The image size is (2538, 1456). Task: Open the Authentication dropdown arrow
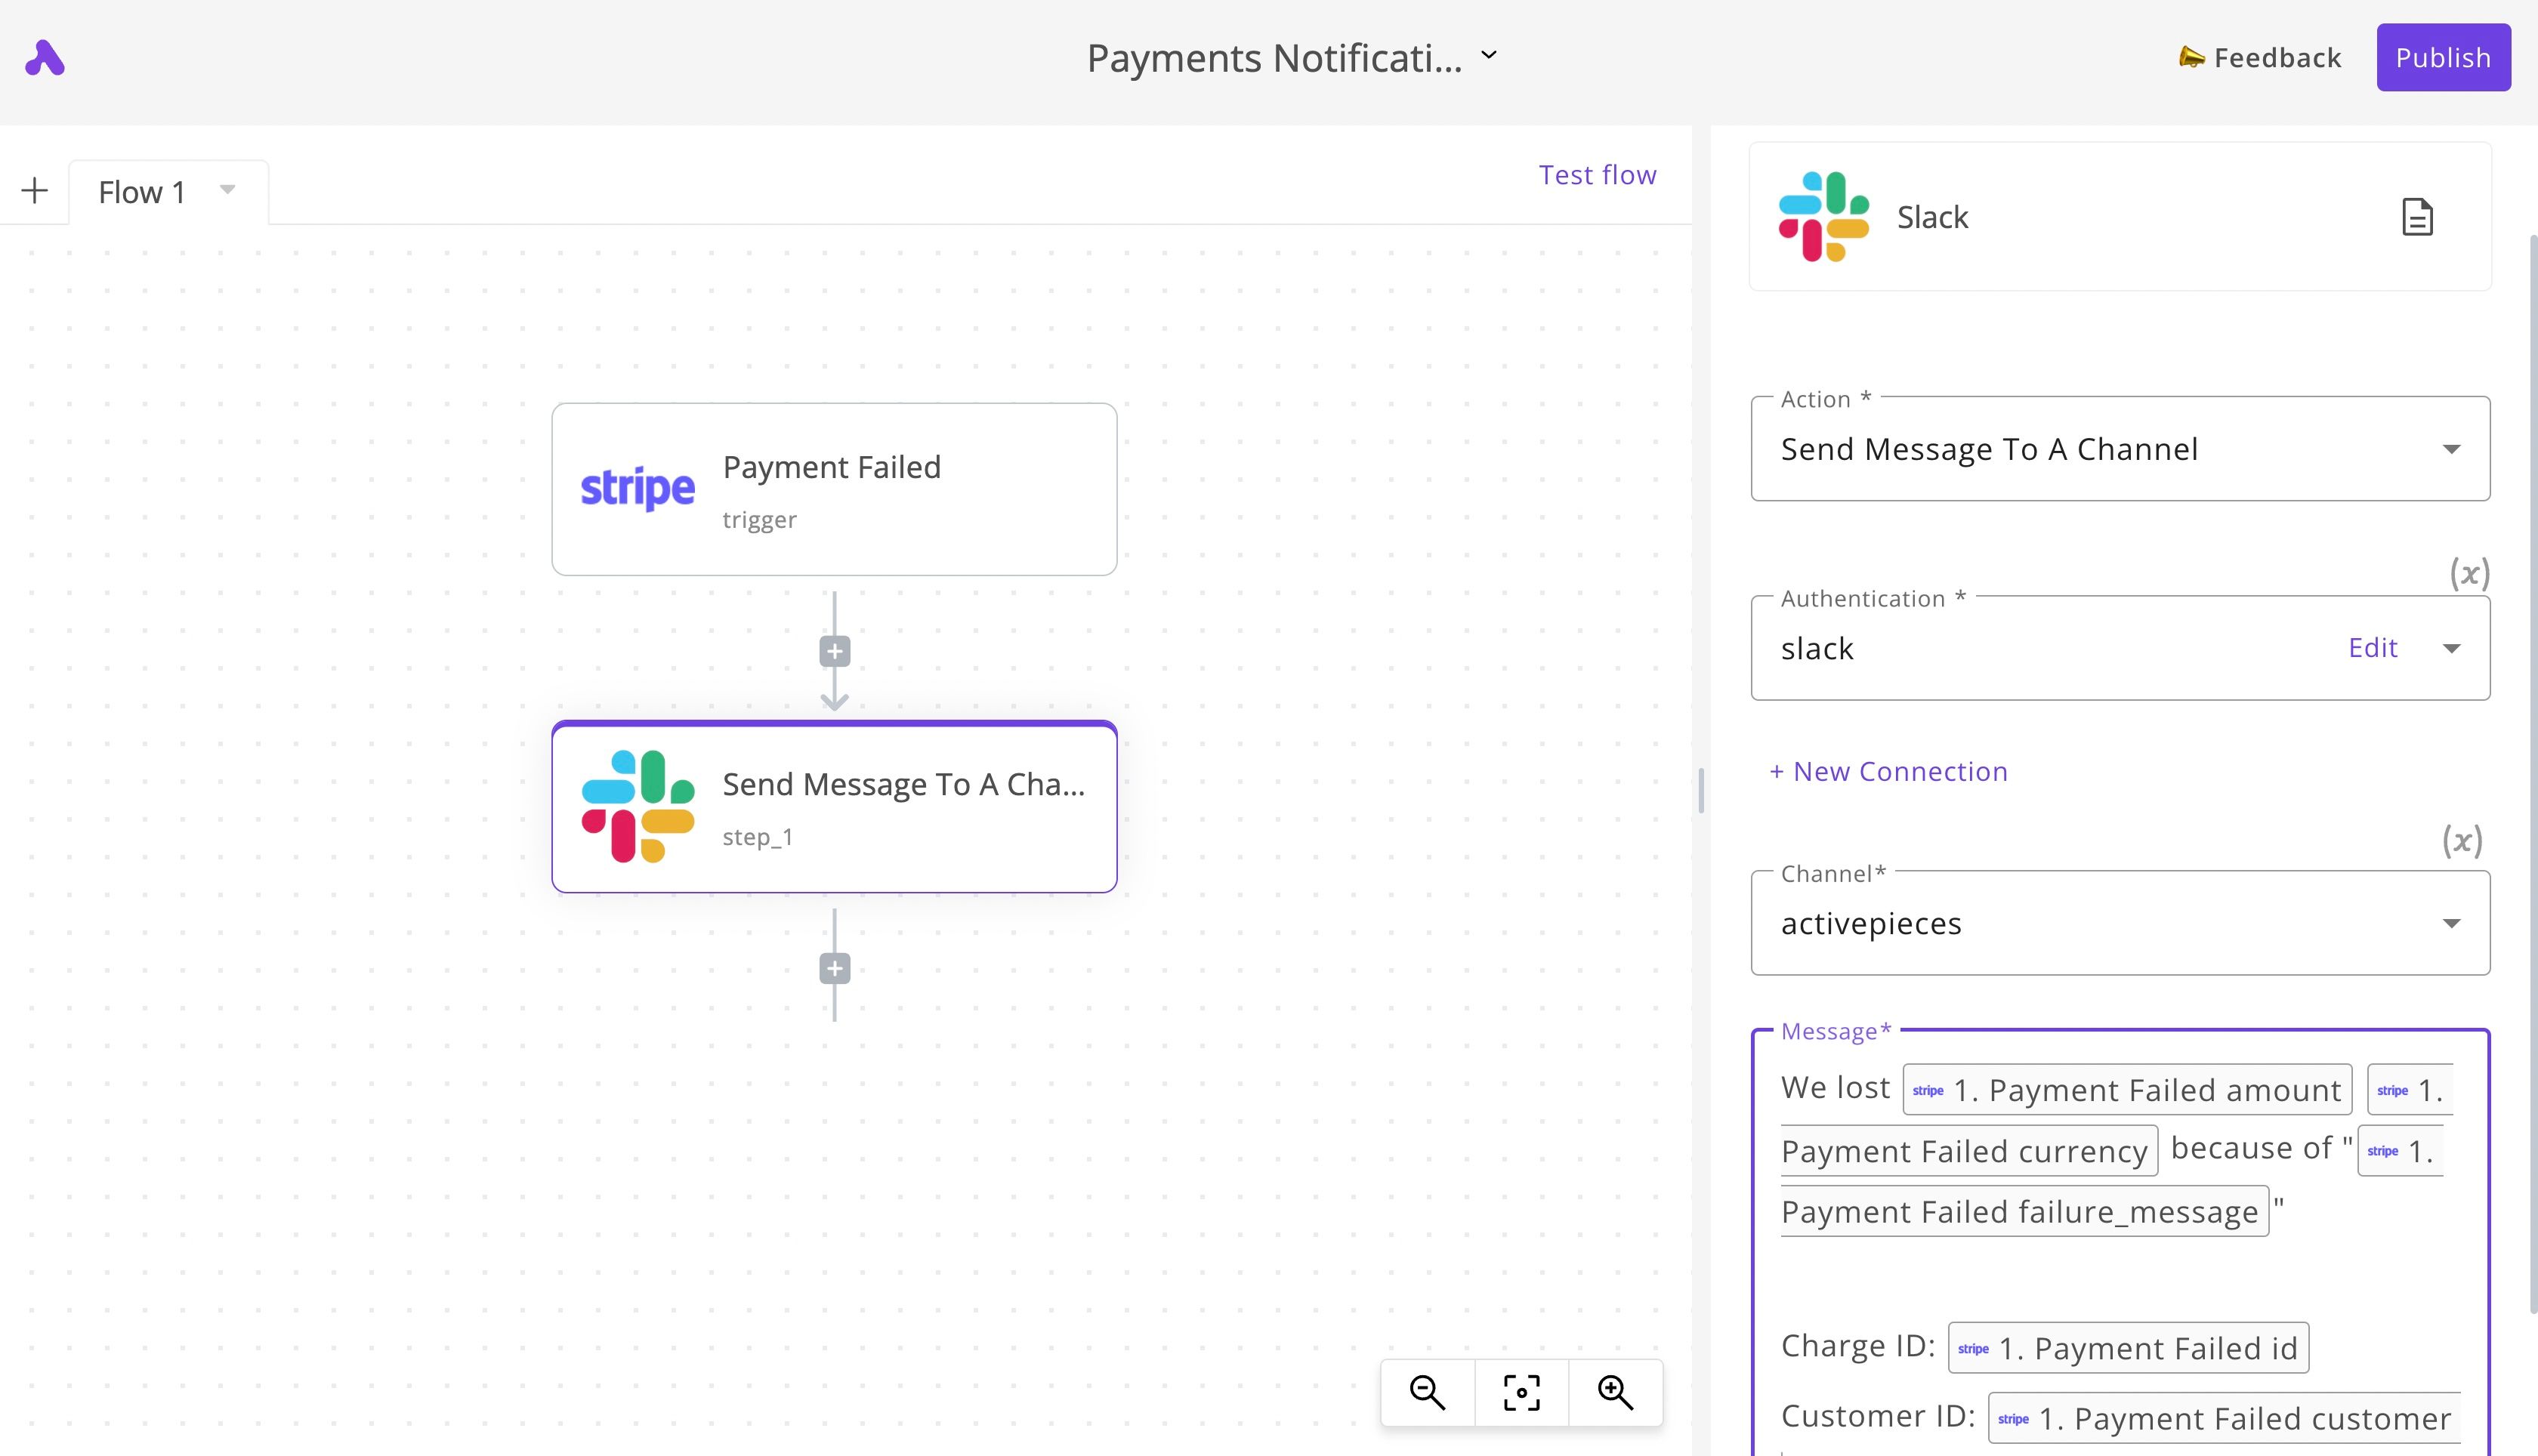pyautogui.click(x=2451, y=649)
